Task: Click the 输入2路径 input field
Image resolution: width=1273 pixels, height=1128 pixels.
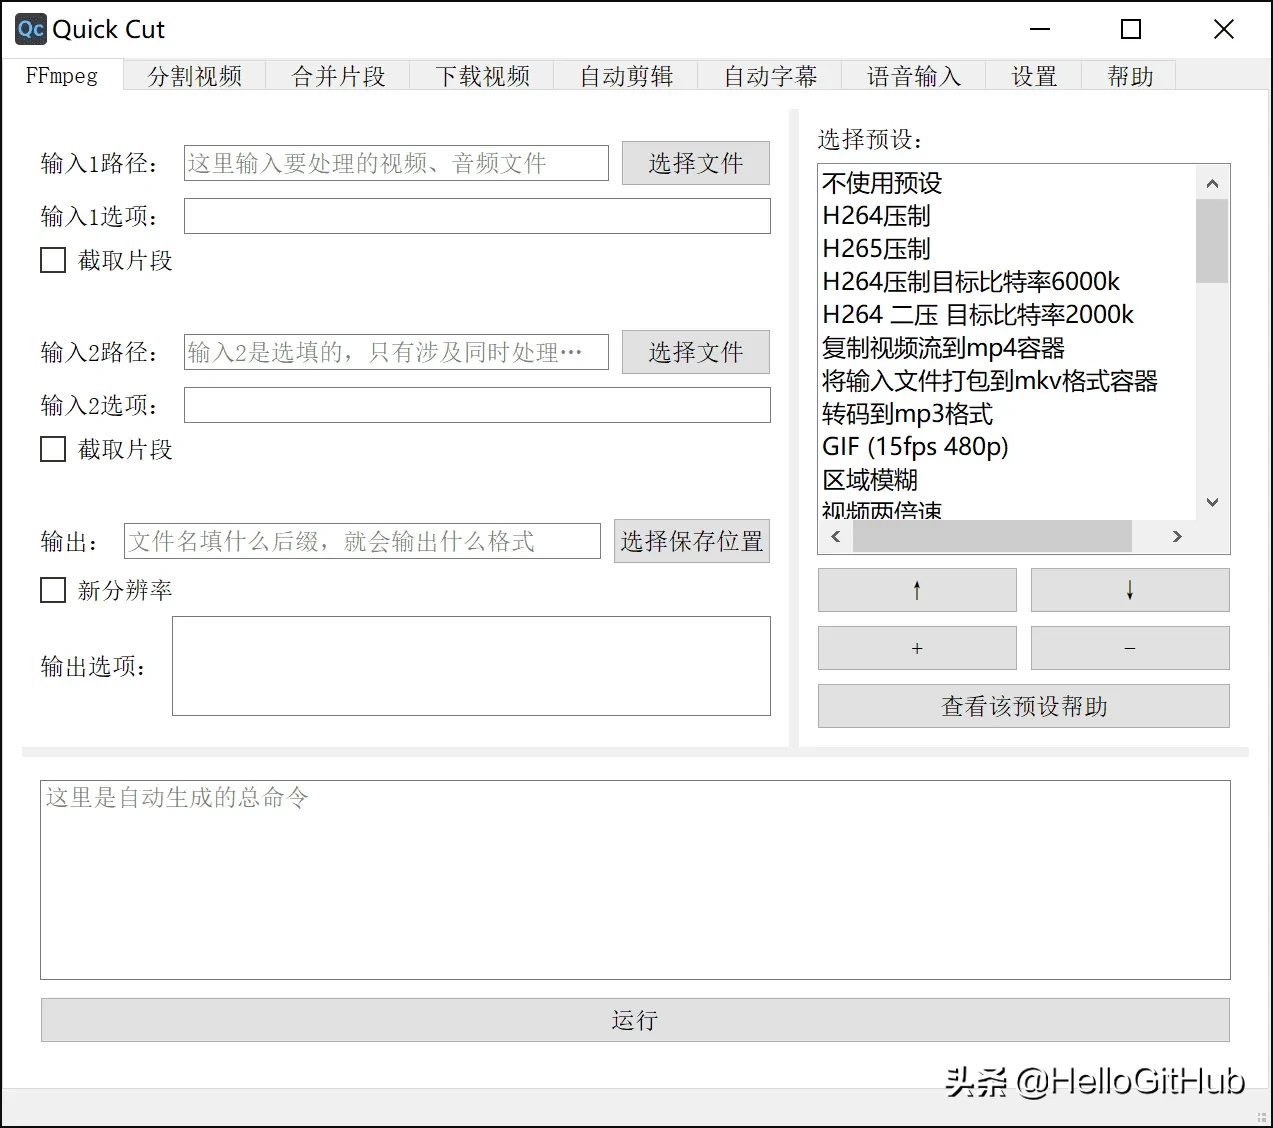Action: pos(396,352)
